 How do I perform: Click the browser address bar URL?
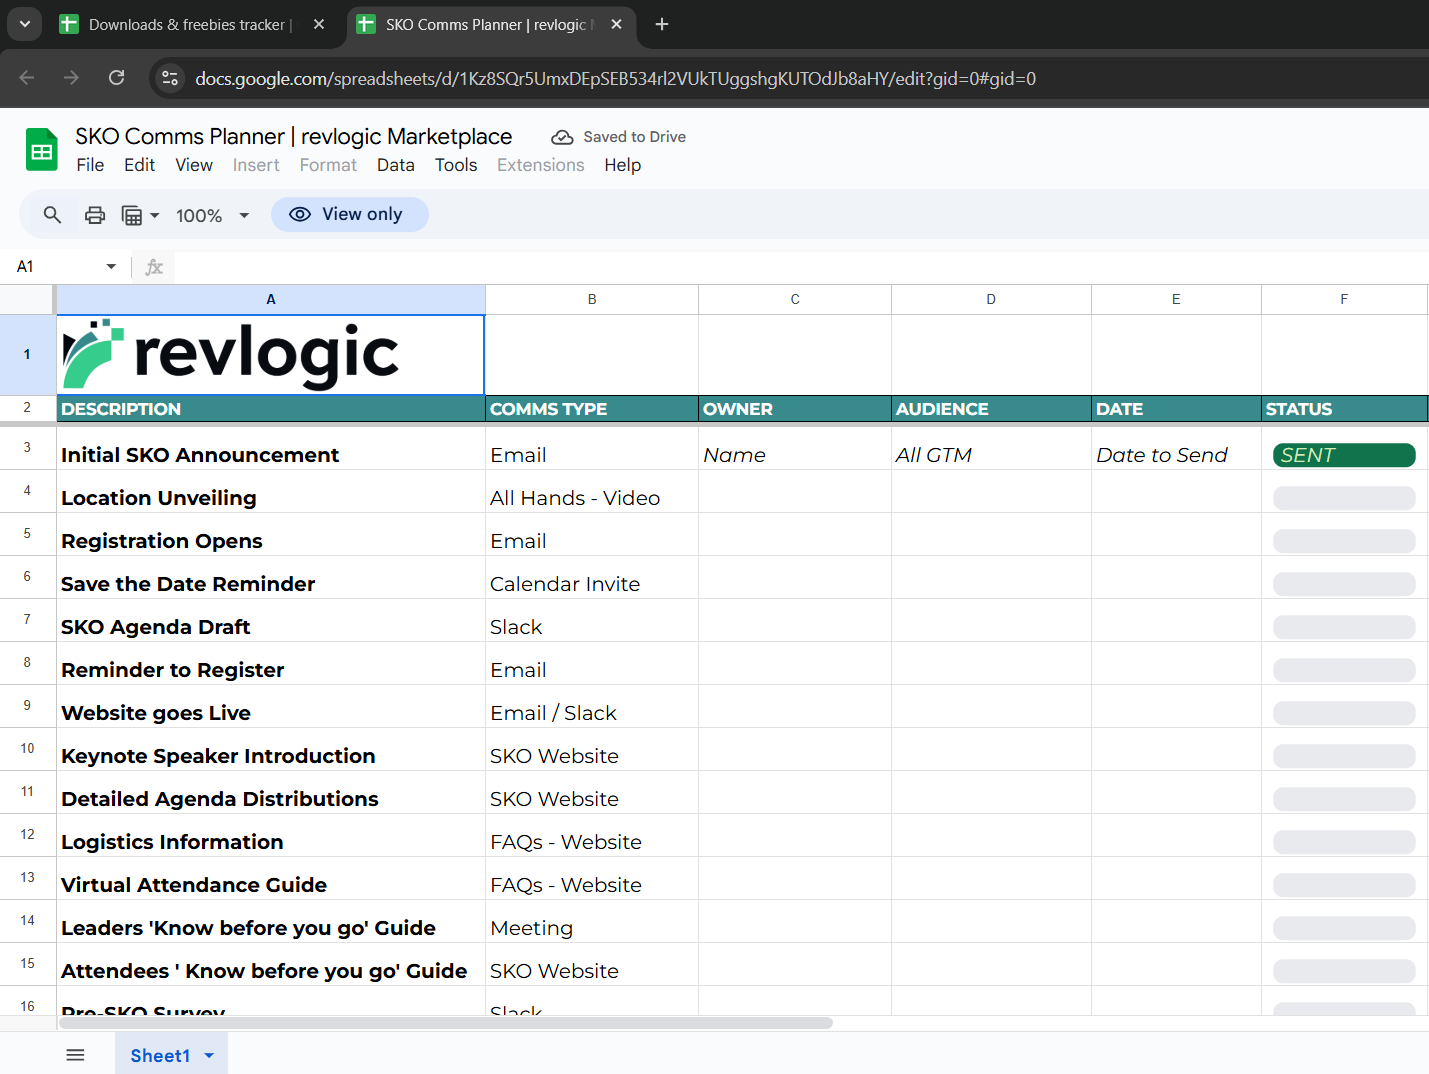[615, 78]
